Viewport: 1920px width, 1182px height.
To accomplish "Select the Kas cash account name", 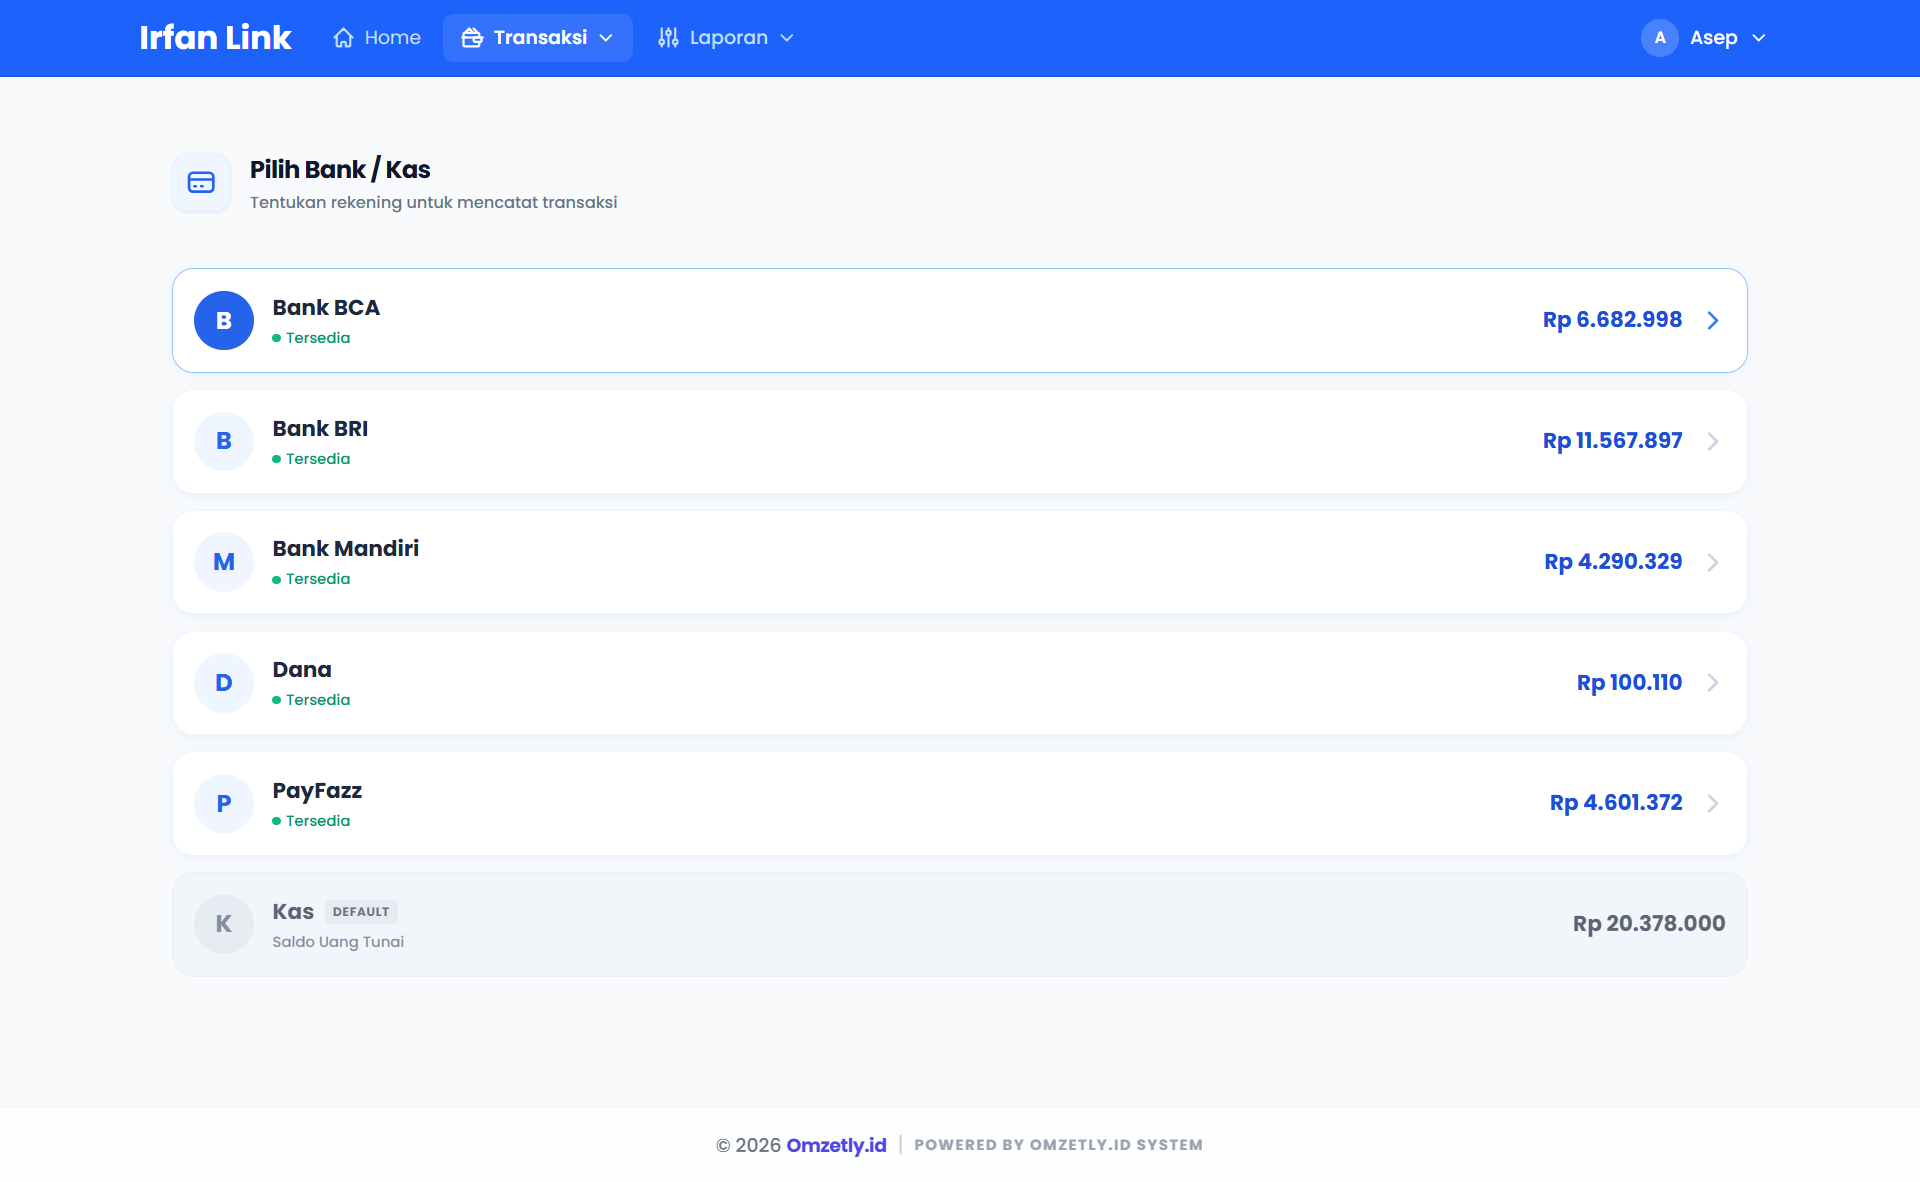I will pyautogui.click(x=293, y=912).
